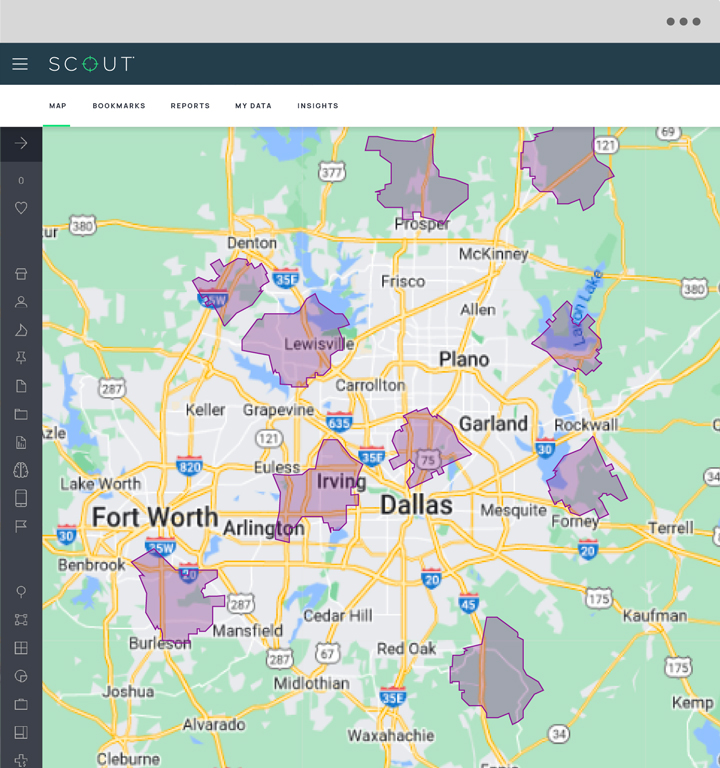Screen dimensions: 720x768
Task: Open the briefcase icon in sidebar
Action: (x=21, y=704)
